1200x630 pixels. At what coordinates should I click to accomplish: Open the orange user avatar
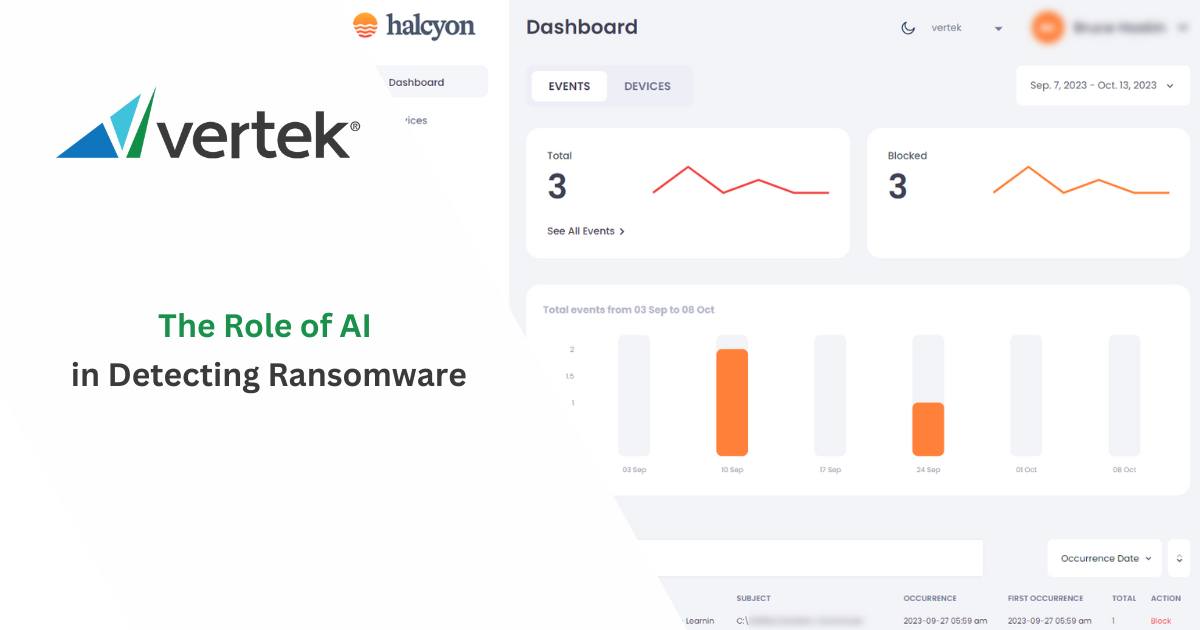1048,28
